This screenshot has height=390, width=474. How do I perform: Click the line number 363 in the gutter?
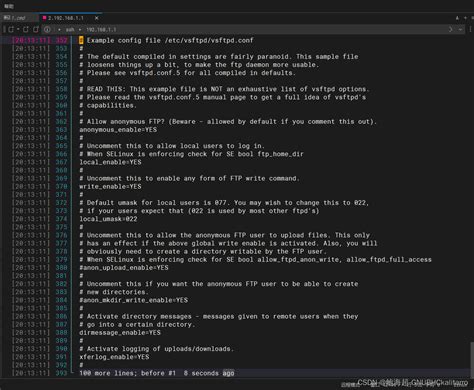61,130
